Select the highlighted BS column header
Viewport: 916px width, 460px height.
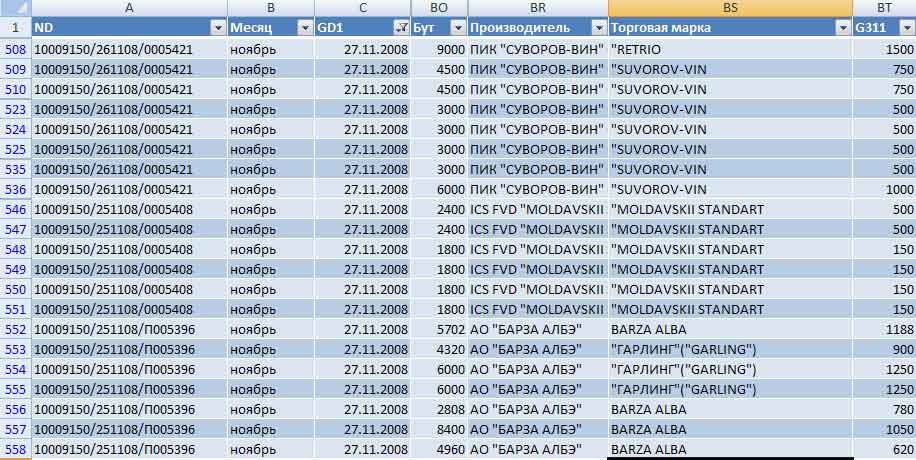pos(729,8)
